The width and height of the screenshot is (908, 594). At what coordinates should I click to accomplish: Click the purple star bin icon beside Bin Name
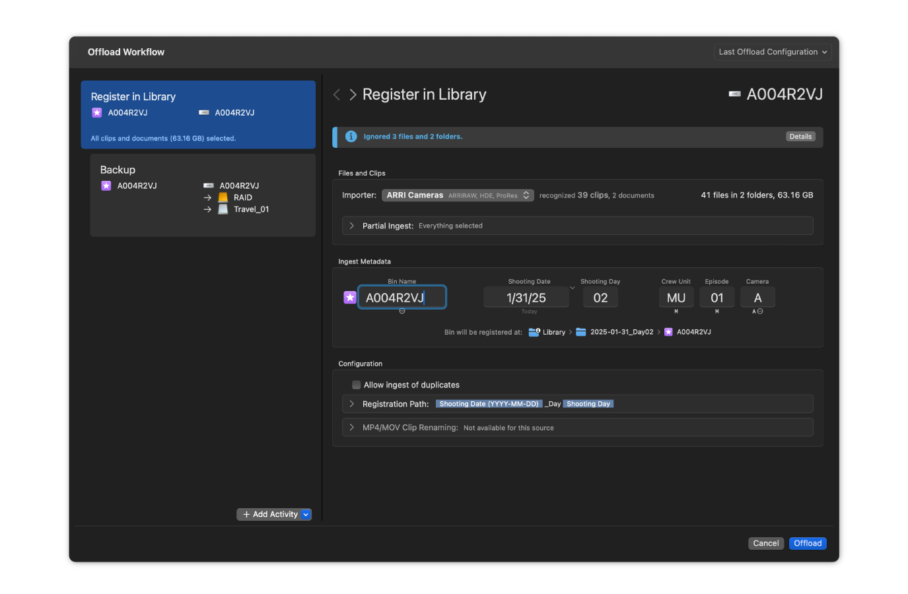click(350, 298)
